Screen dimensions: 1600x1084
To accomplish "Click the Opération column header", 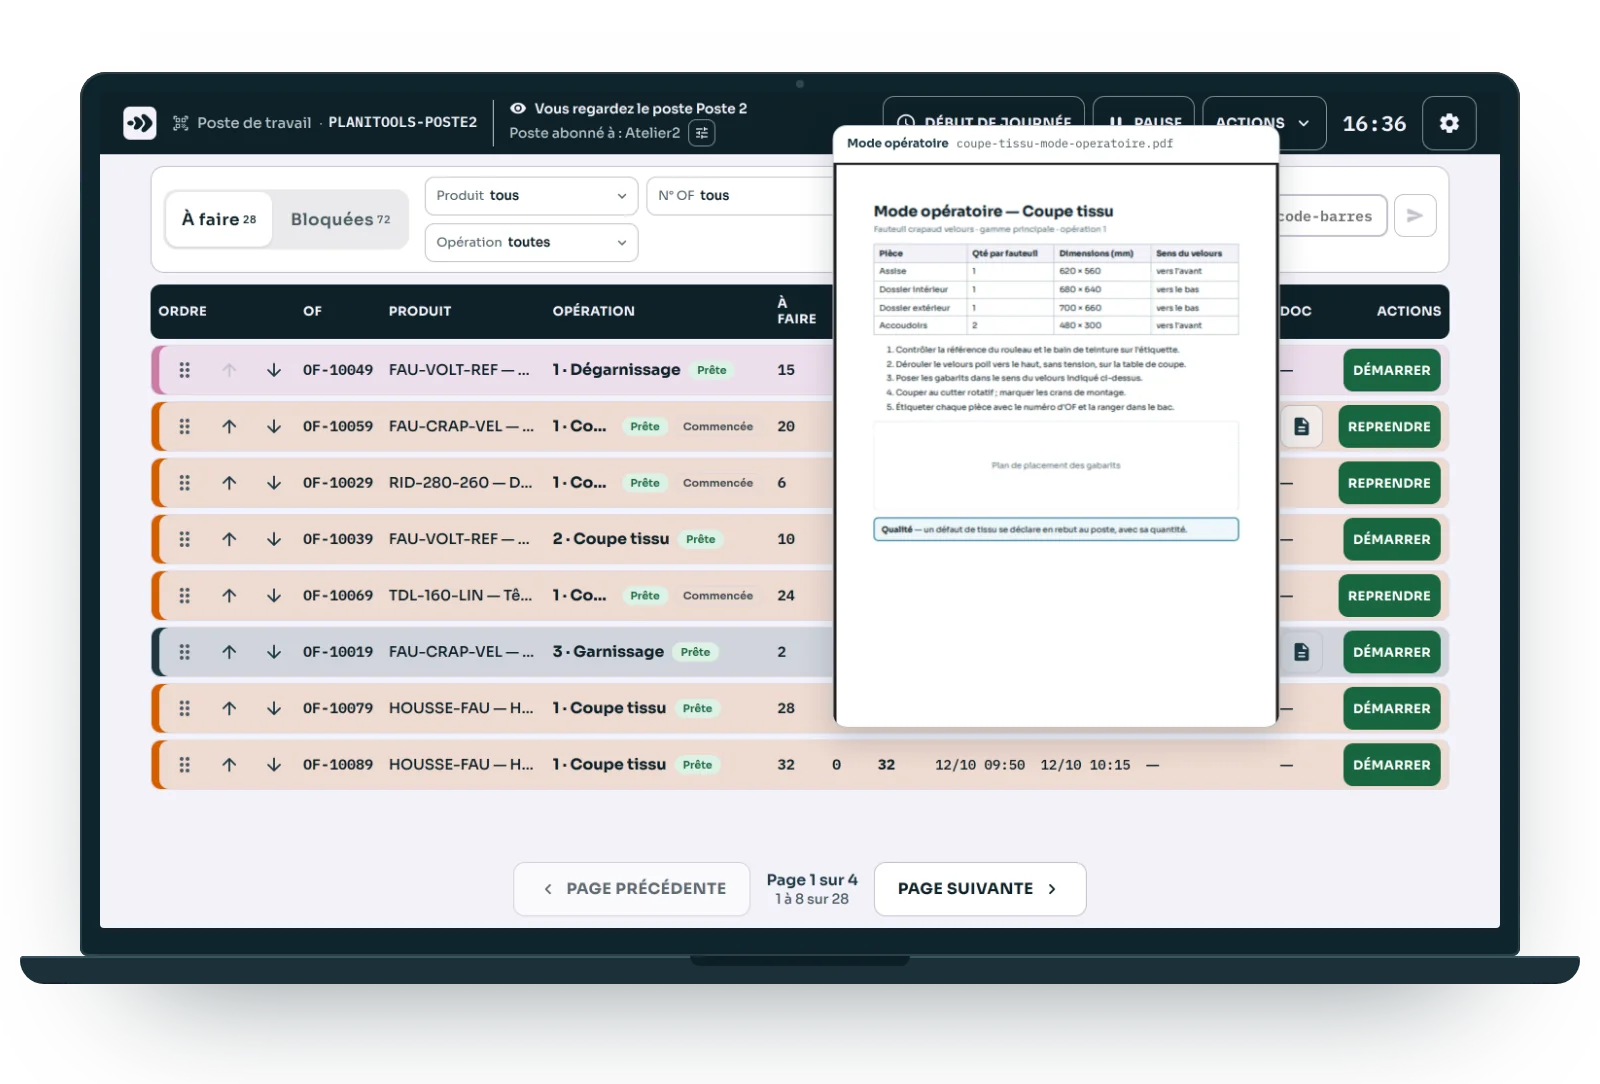I will tap(594, 311).
